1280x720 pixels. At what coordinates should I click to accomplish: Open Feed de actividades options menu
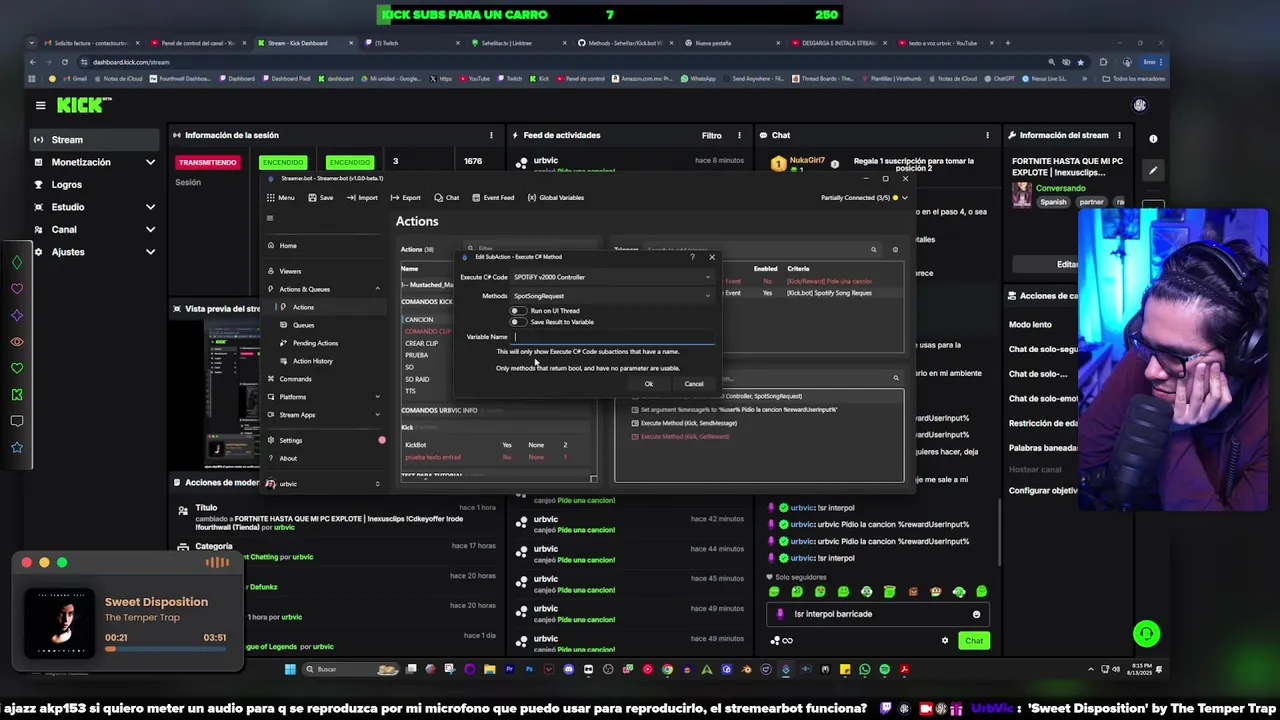740,135
